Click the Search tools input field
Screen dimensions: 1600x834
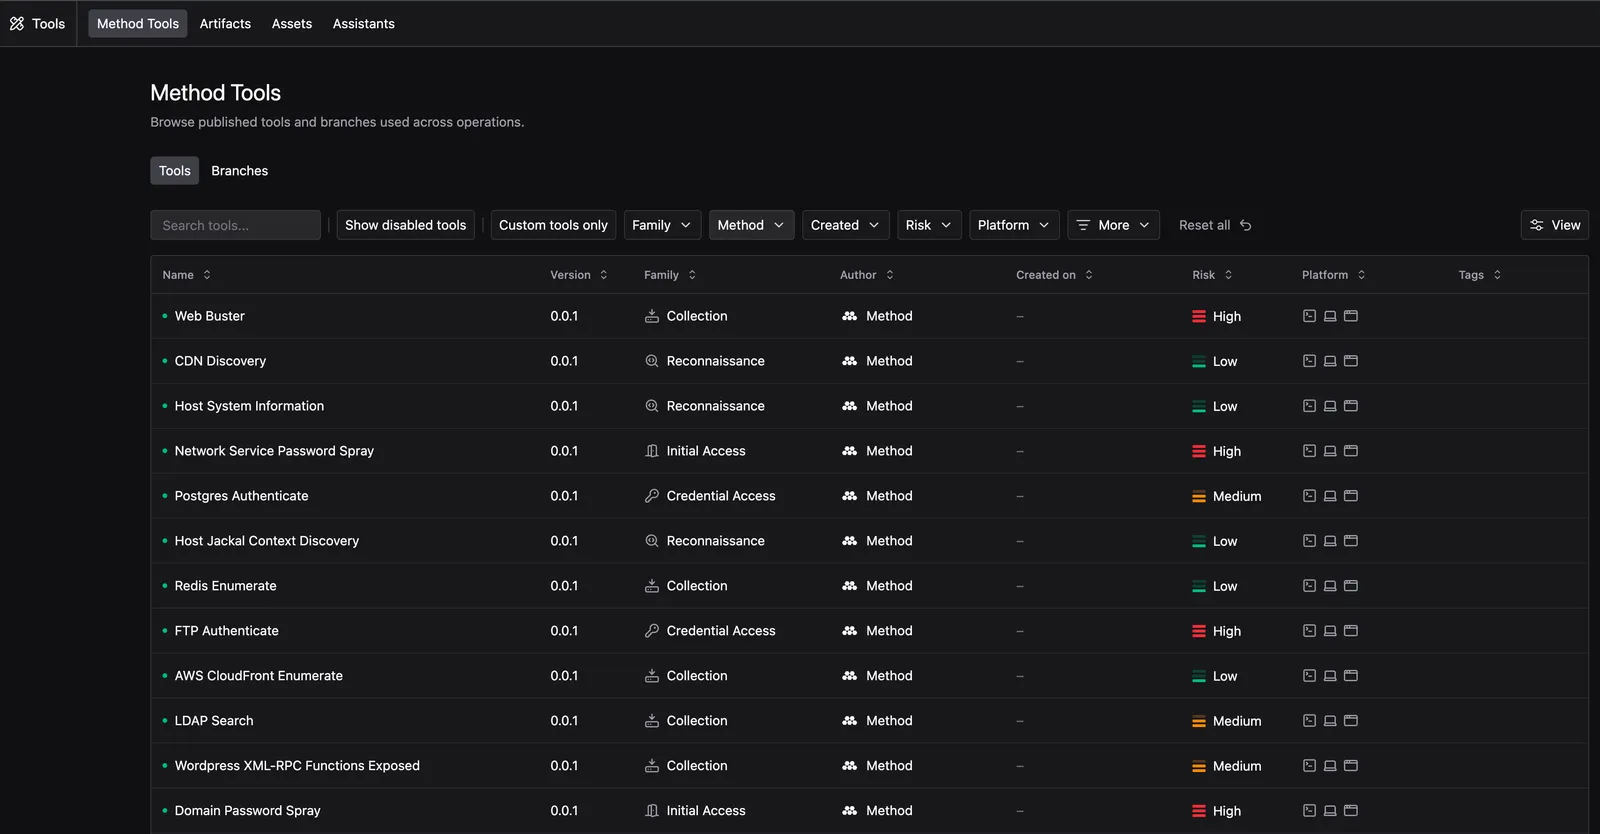click(x=236, y=225)
